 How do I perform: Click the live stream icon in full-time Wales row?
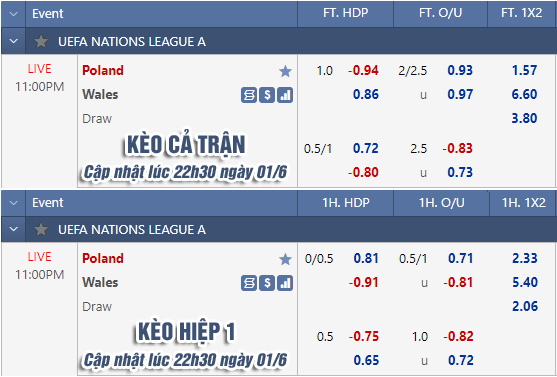point(249,95)
